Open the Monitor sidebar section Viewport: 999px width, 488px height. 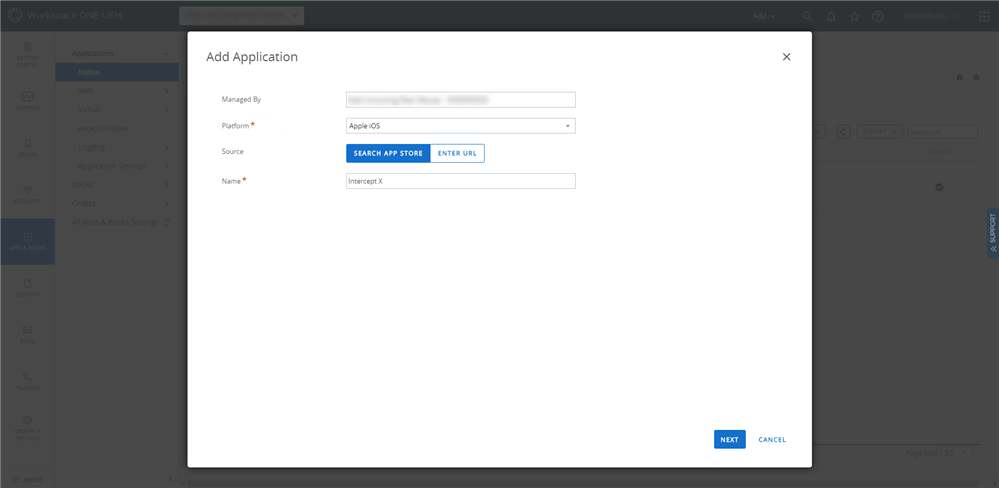27,101
